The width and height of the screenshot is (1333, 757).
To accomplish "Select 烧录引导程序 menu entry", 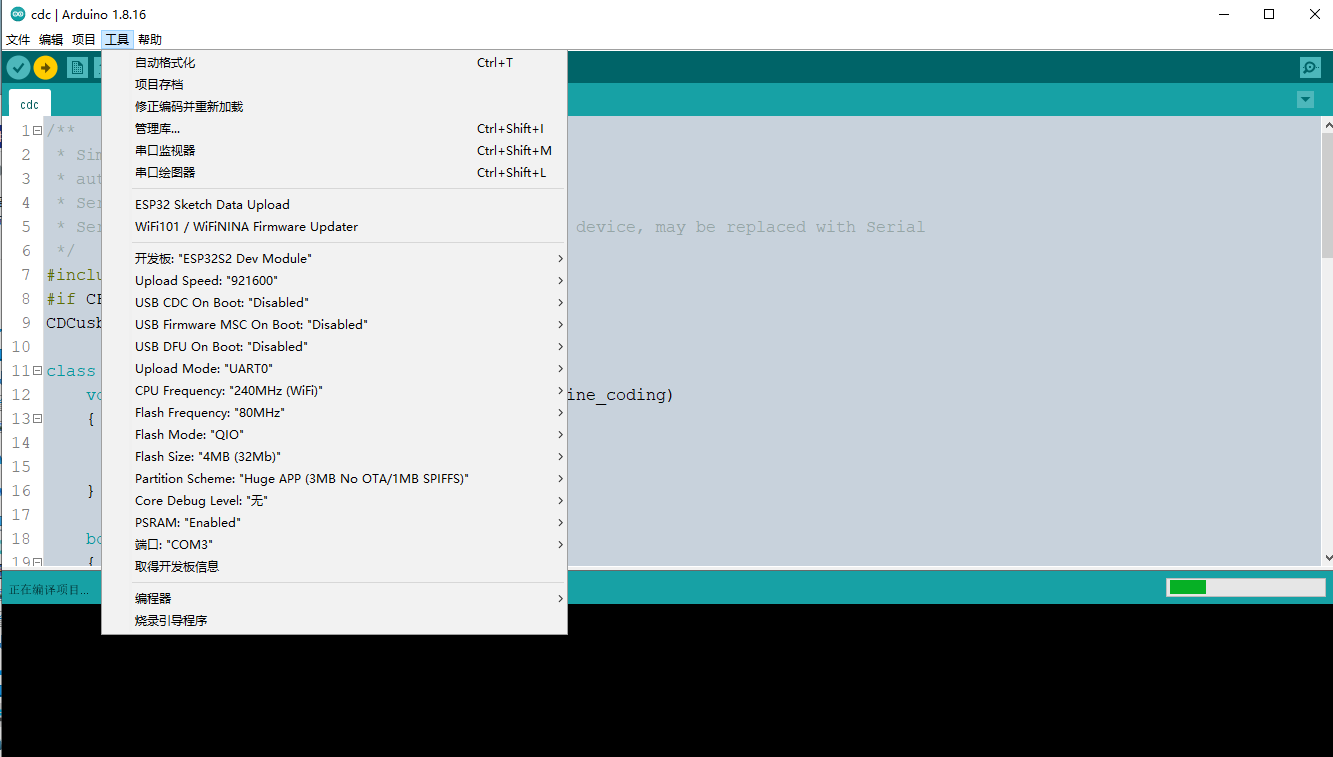I will click(x=334, y=621).
